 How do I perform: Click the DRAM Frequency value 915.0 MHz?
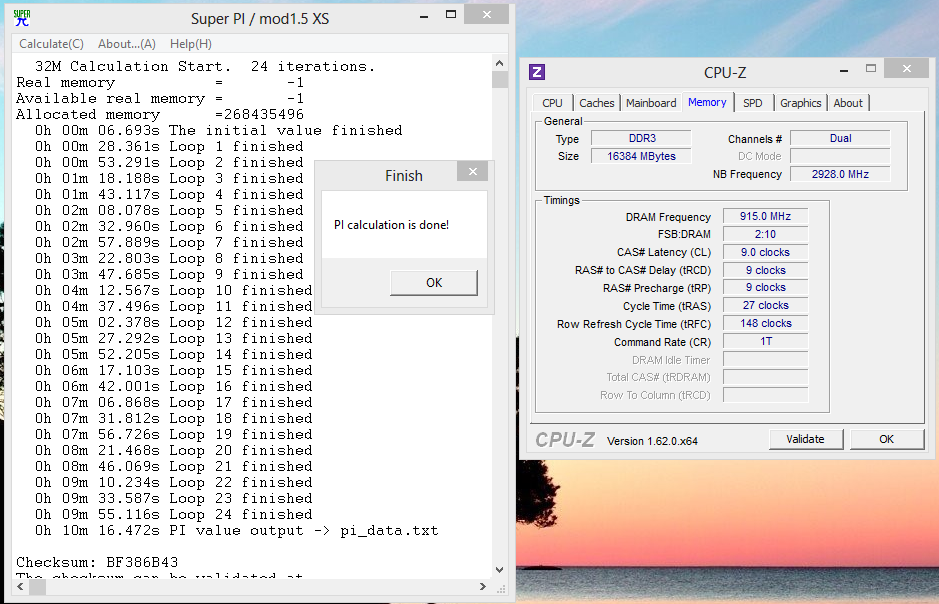click(x=765, y=216)
